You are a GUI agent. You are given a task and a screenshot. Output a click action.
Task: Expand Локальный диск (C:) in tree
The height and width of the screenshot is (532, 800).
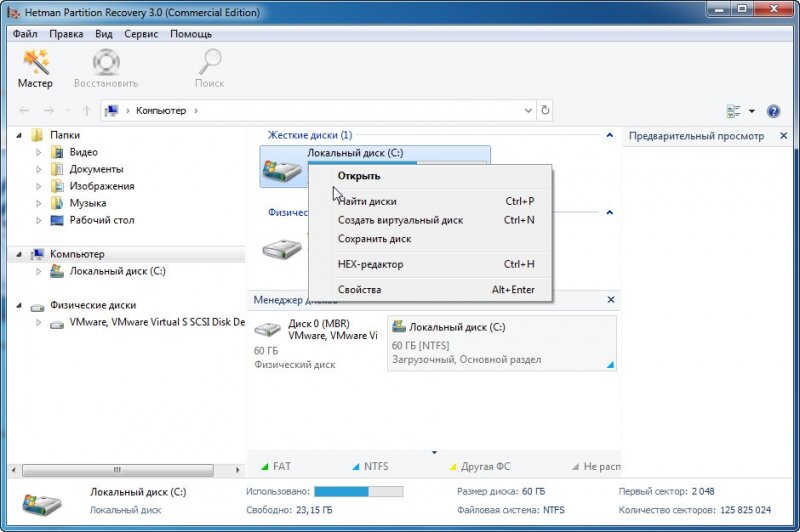click(x=39, y=271)
